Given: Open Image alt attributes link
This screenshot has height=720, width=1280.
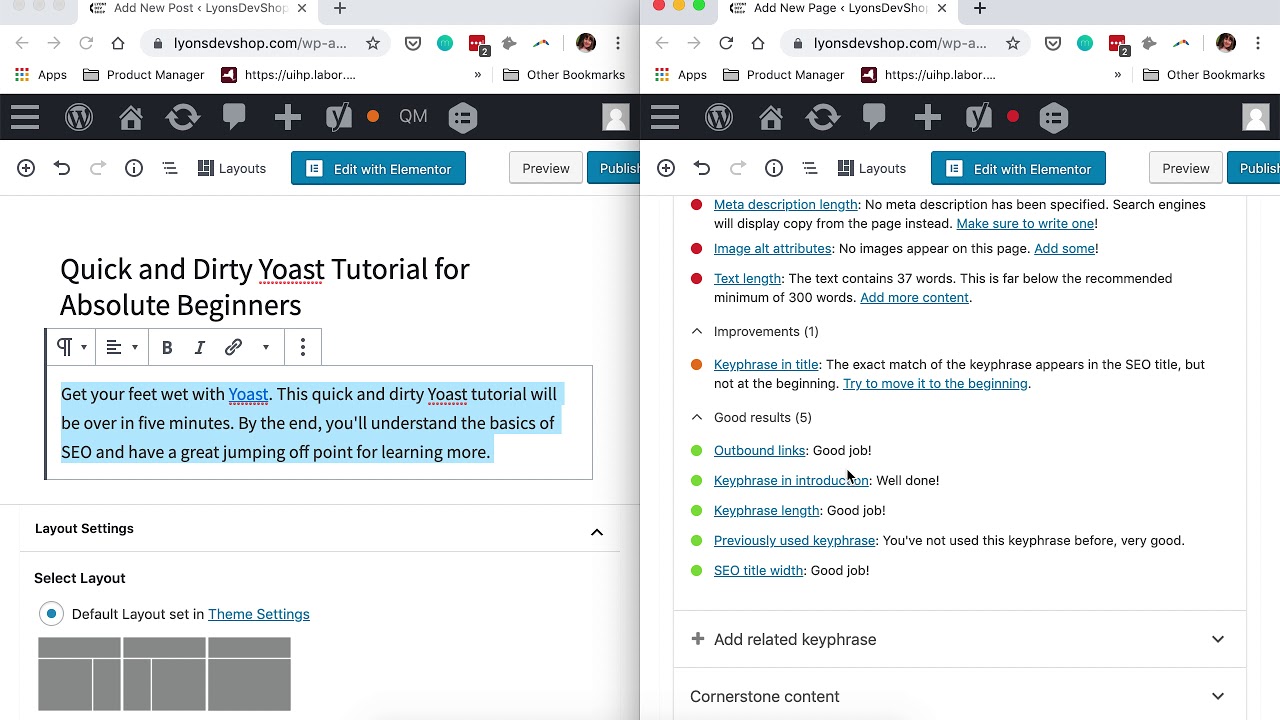Looking at the screenshot, I should 772,248.
